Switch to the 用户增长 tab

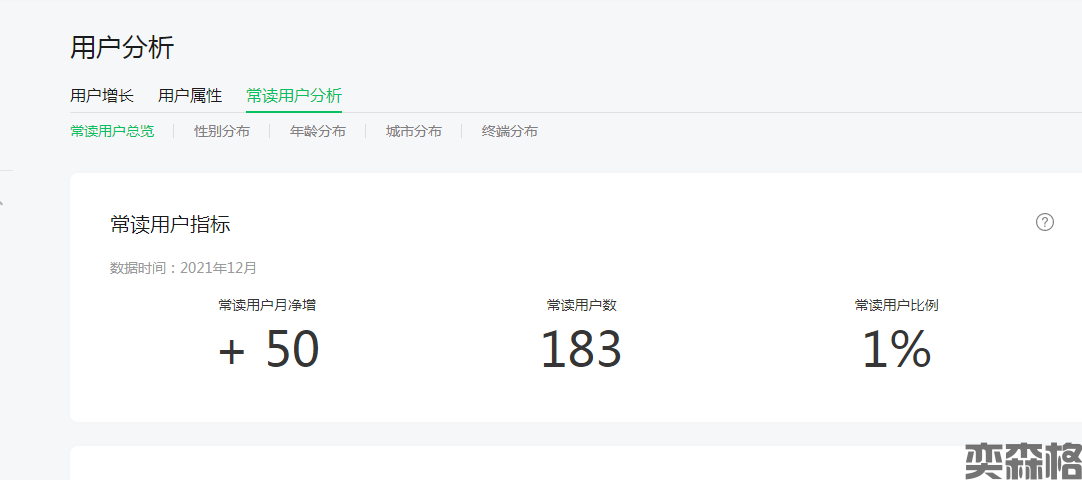[x=102, y=96]
